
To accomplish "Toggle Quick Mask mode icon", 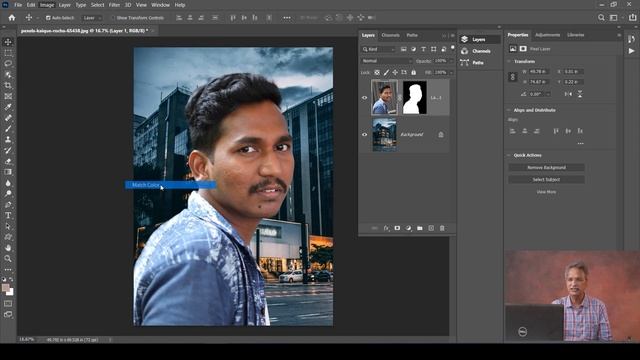I will 8,304.
